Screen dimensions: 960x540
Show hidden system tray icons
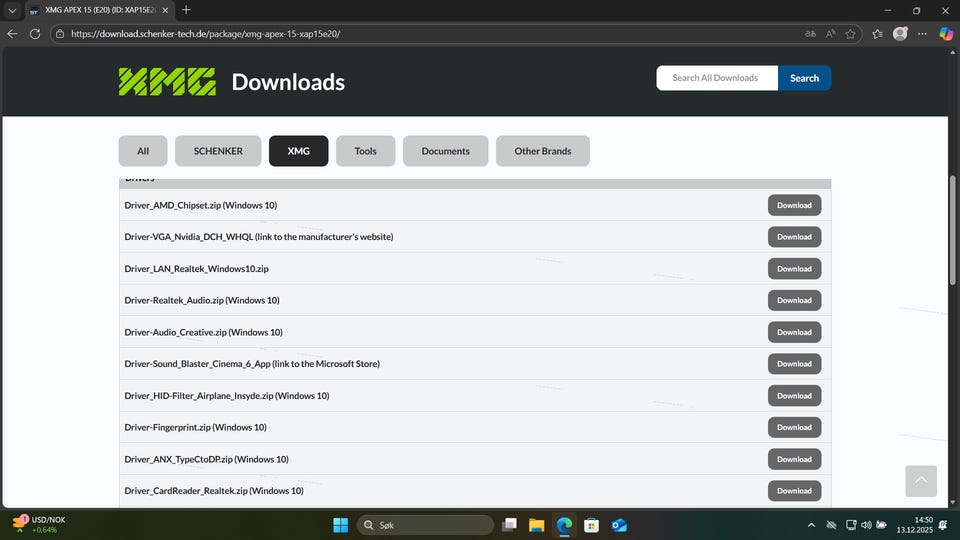[x=811, y=525]
